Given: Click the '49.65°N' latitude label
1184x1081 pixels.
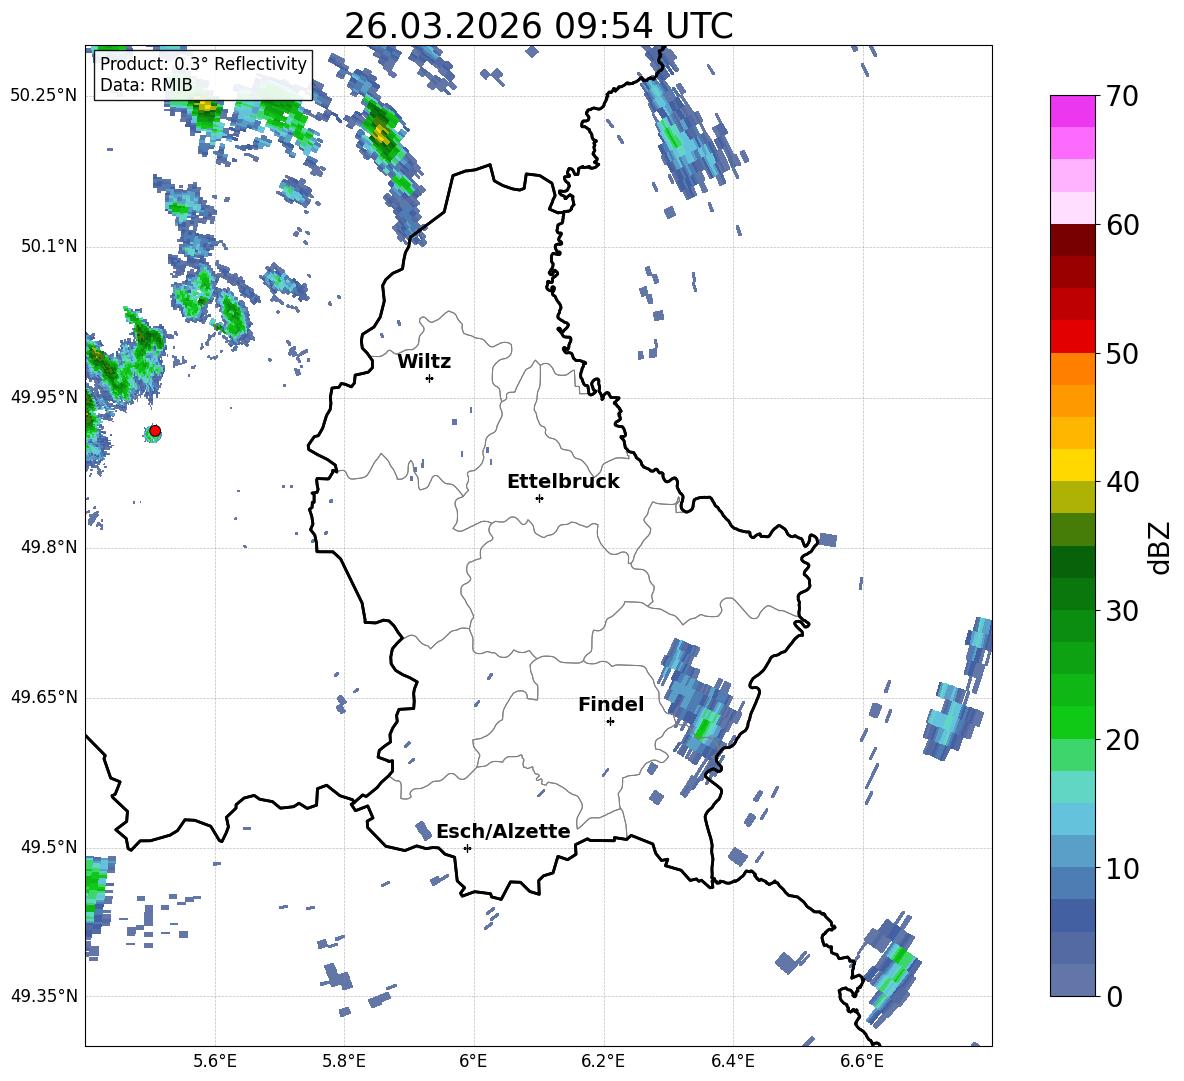Looking at the screenshot, I should coord(44,697).
